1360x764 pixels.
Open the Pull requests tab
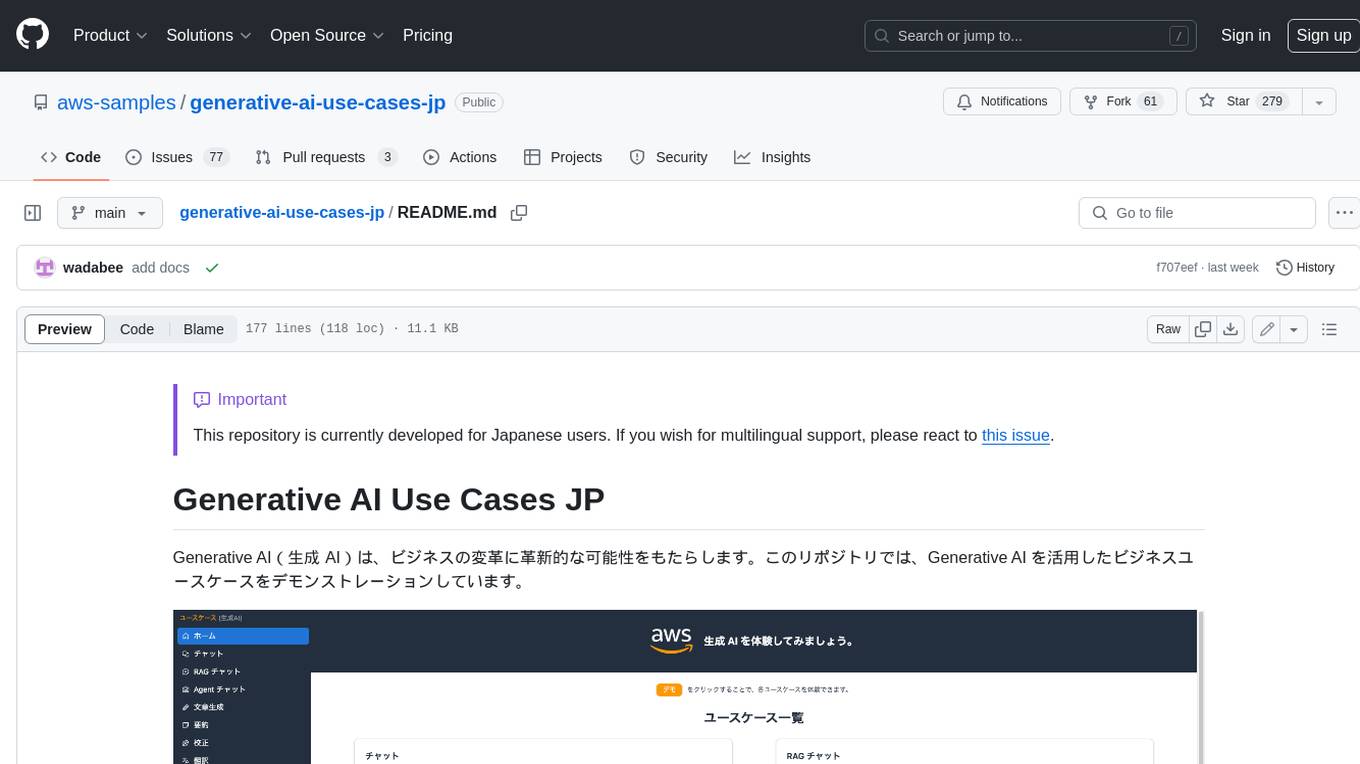pos(326,157)
